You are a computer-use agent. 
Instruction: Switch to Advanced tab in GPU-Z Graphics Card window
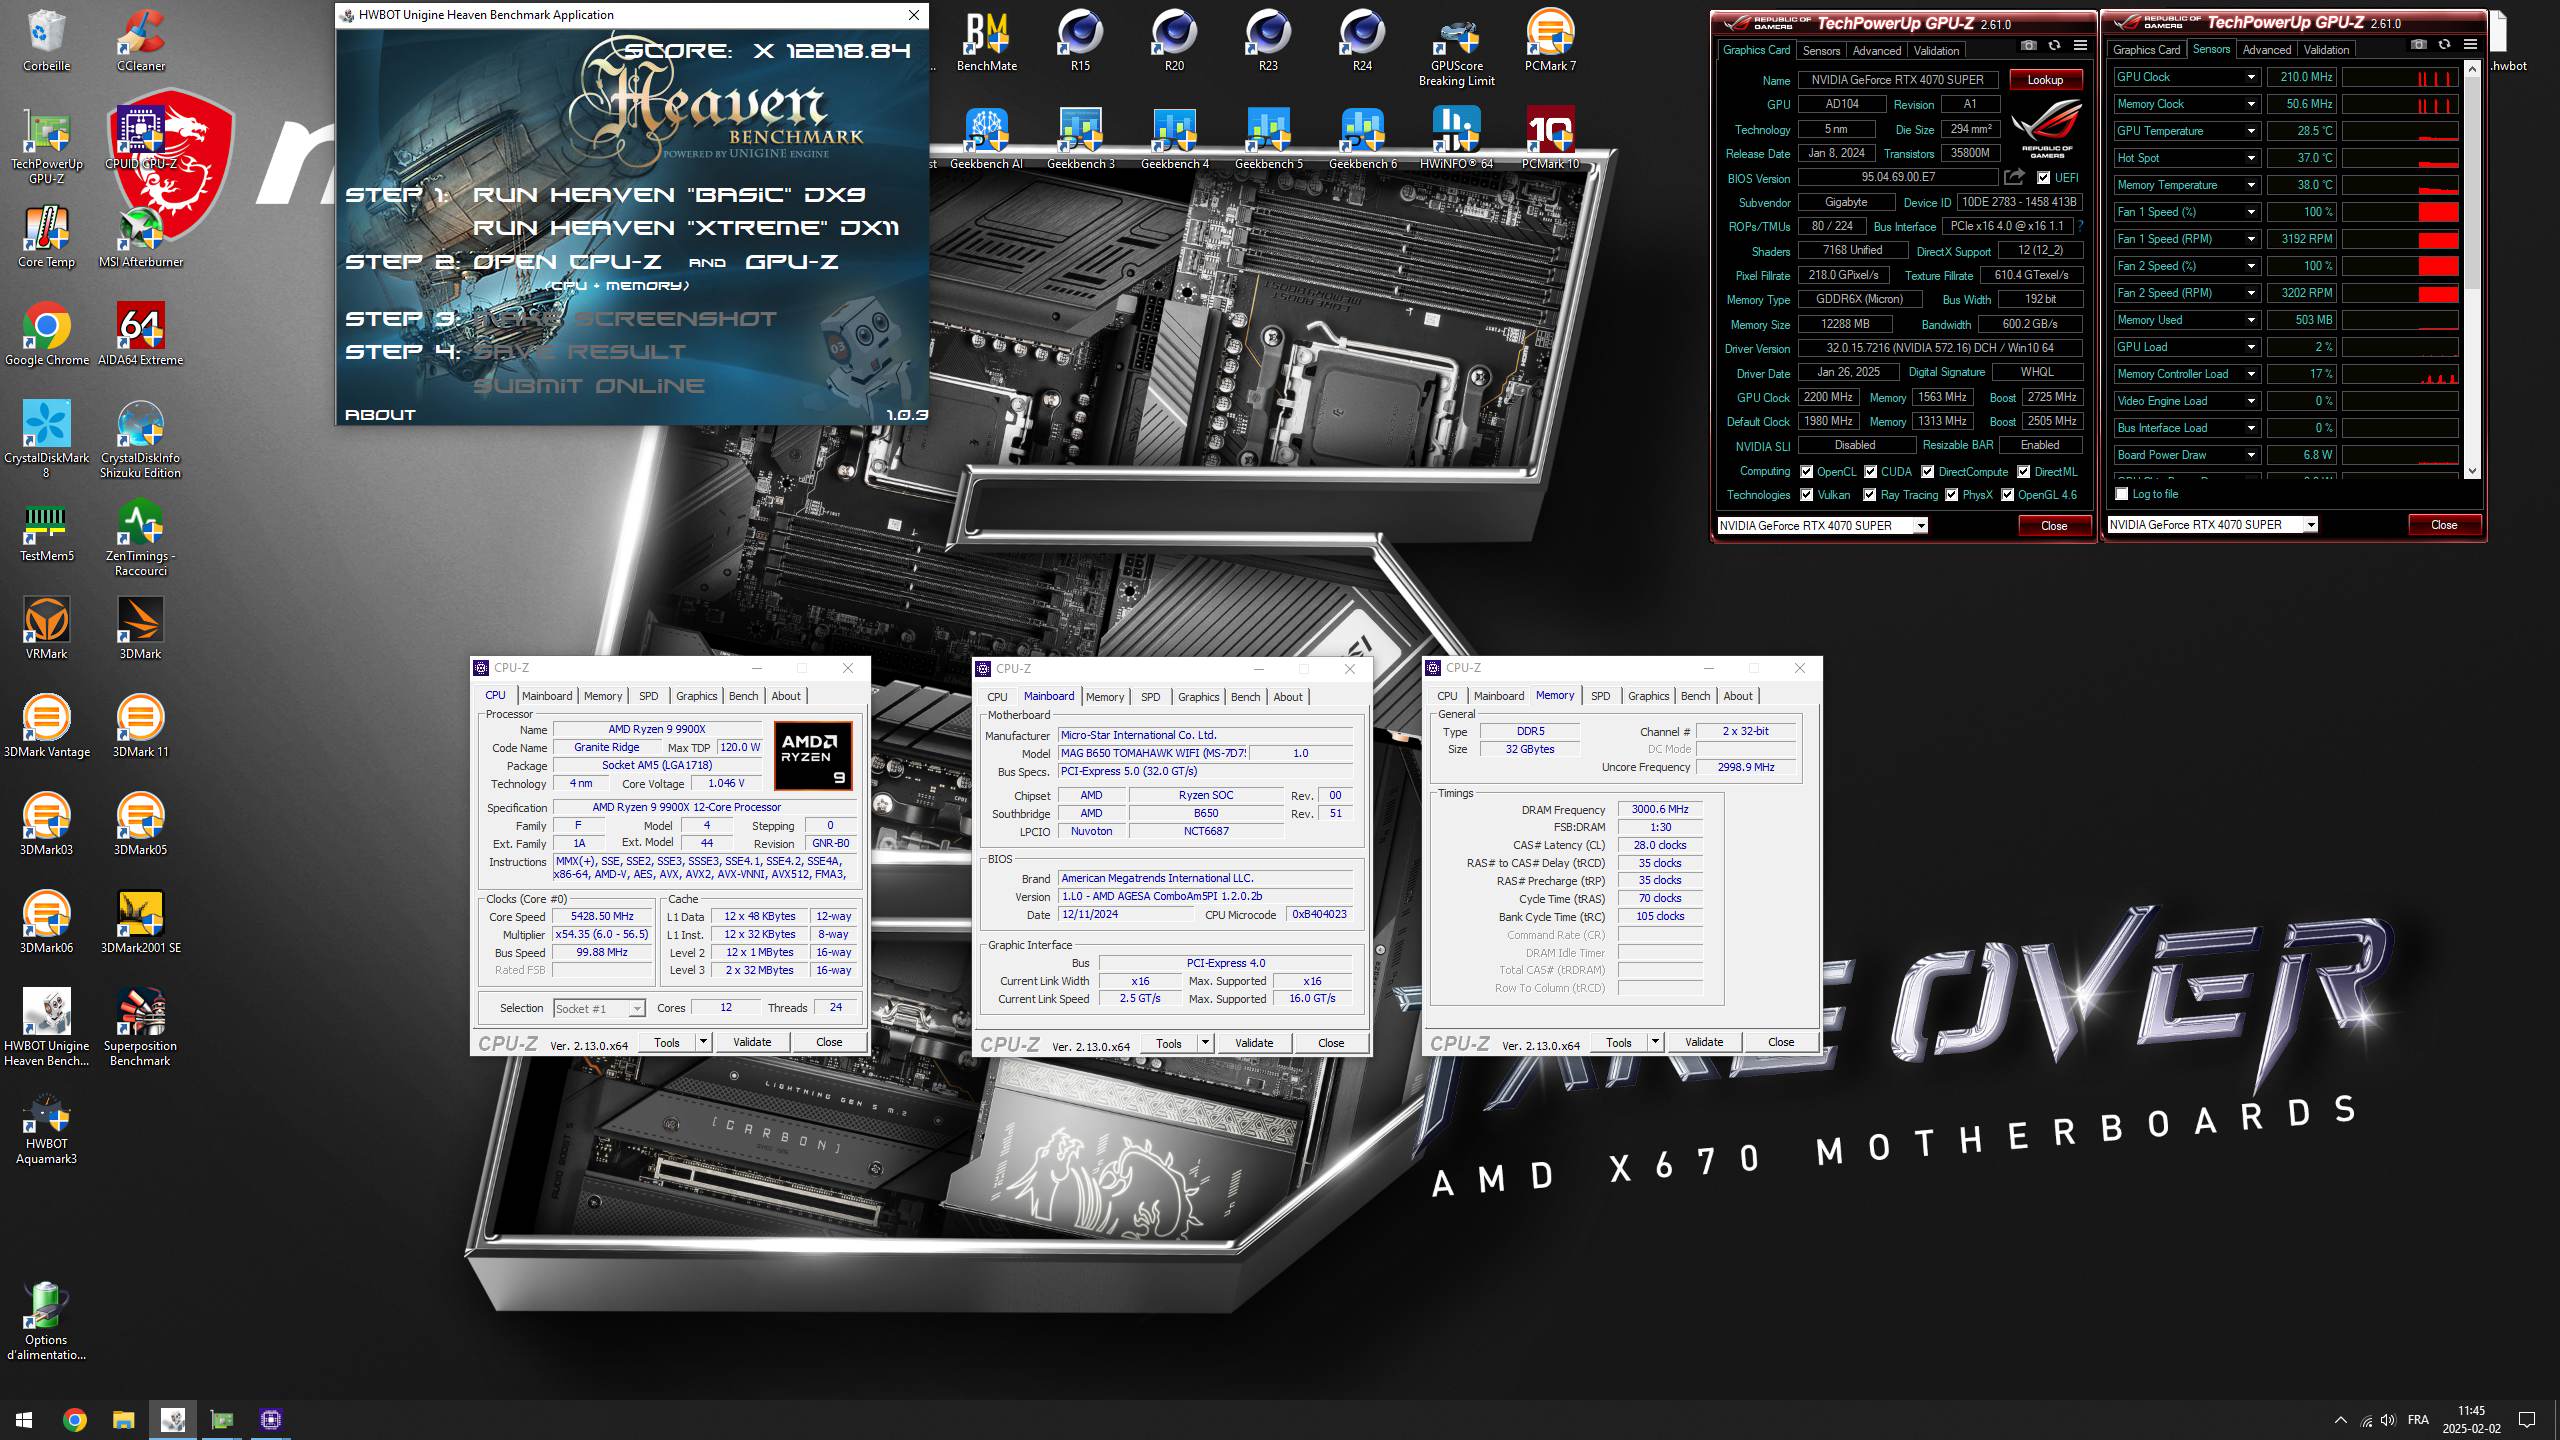point(1876,50)
